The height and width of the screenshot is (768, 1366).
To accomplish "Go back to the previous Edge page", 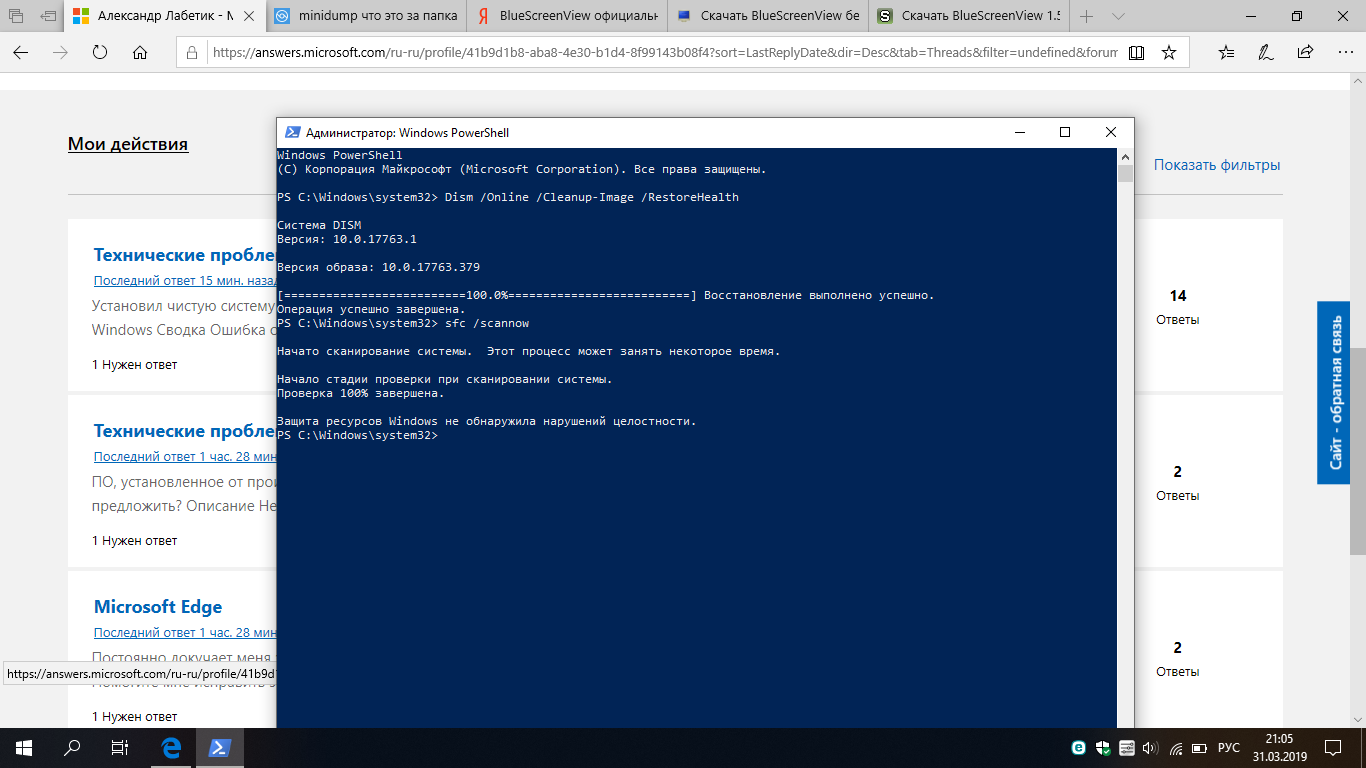I will tap(21, 52).
